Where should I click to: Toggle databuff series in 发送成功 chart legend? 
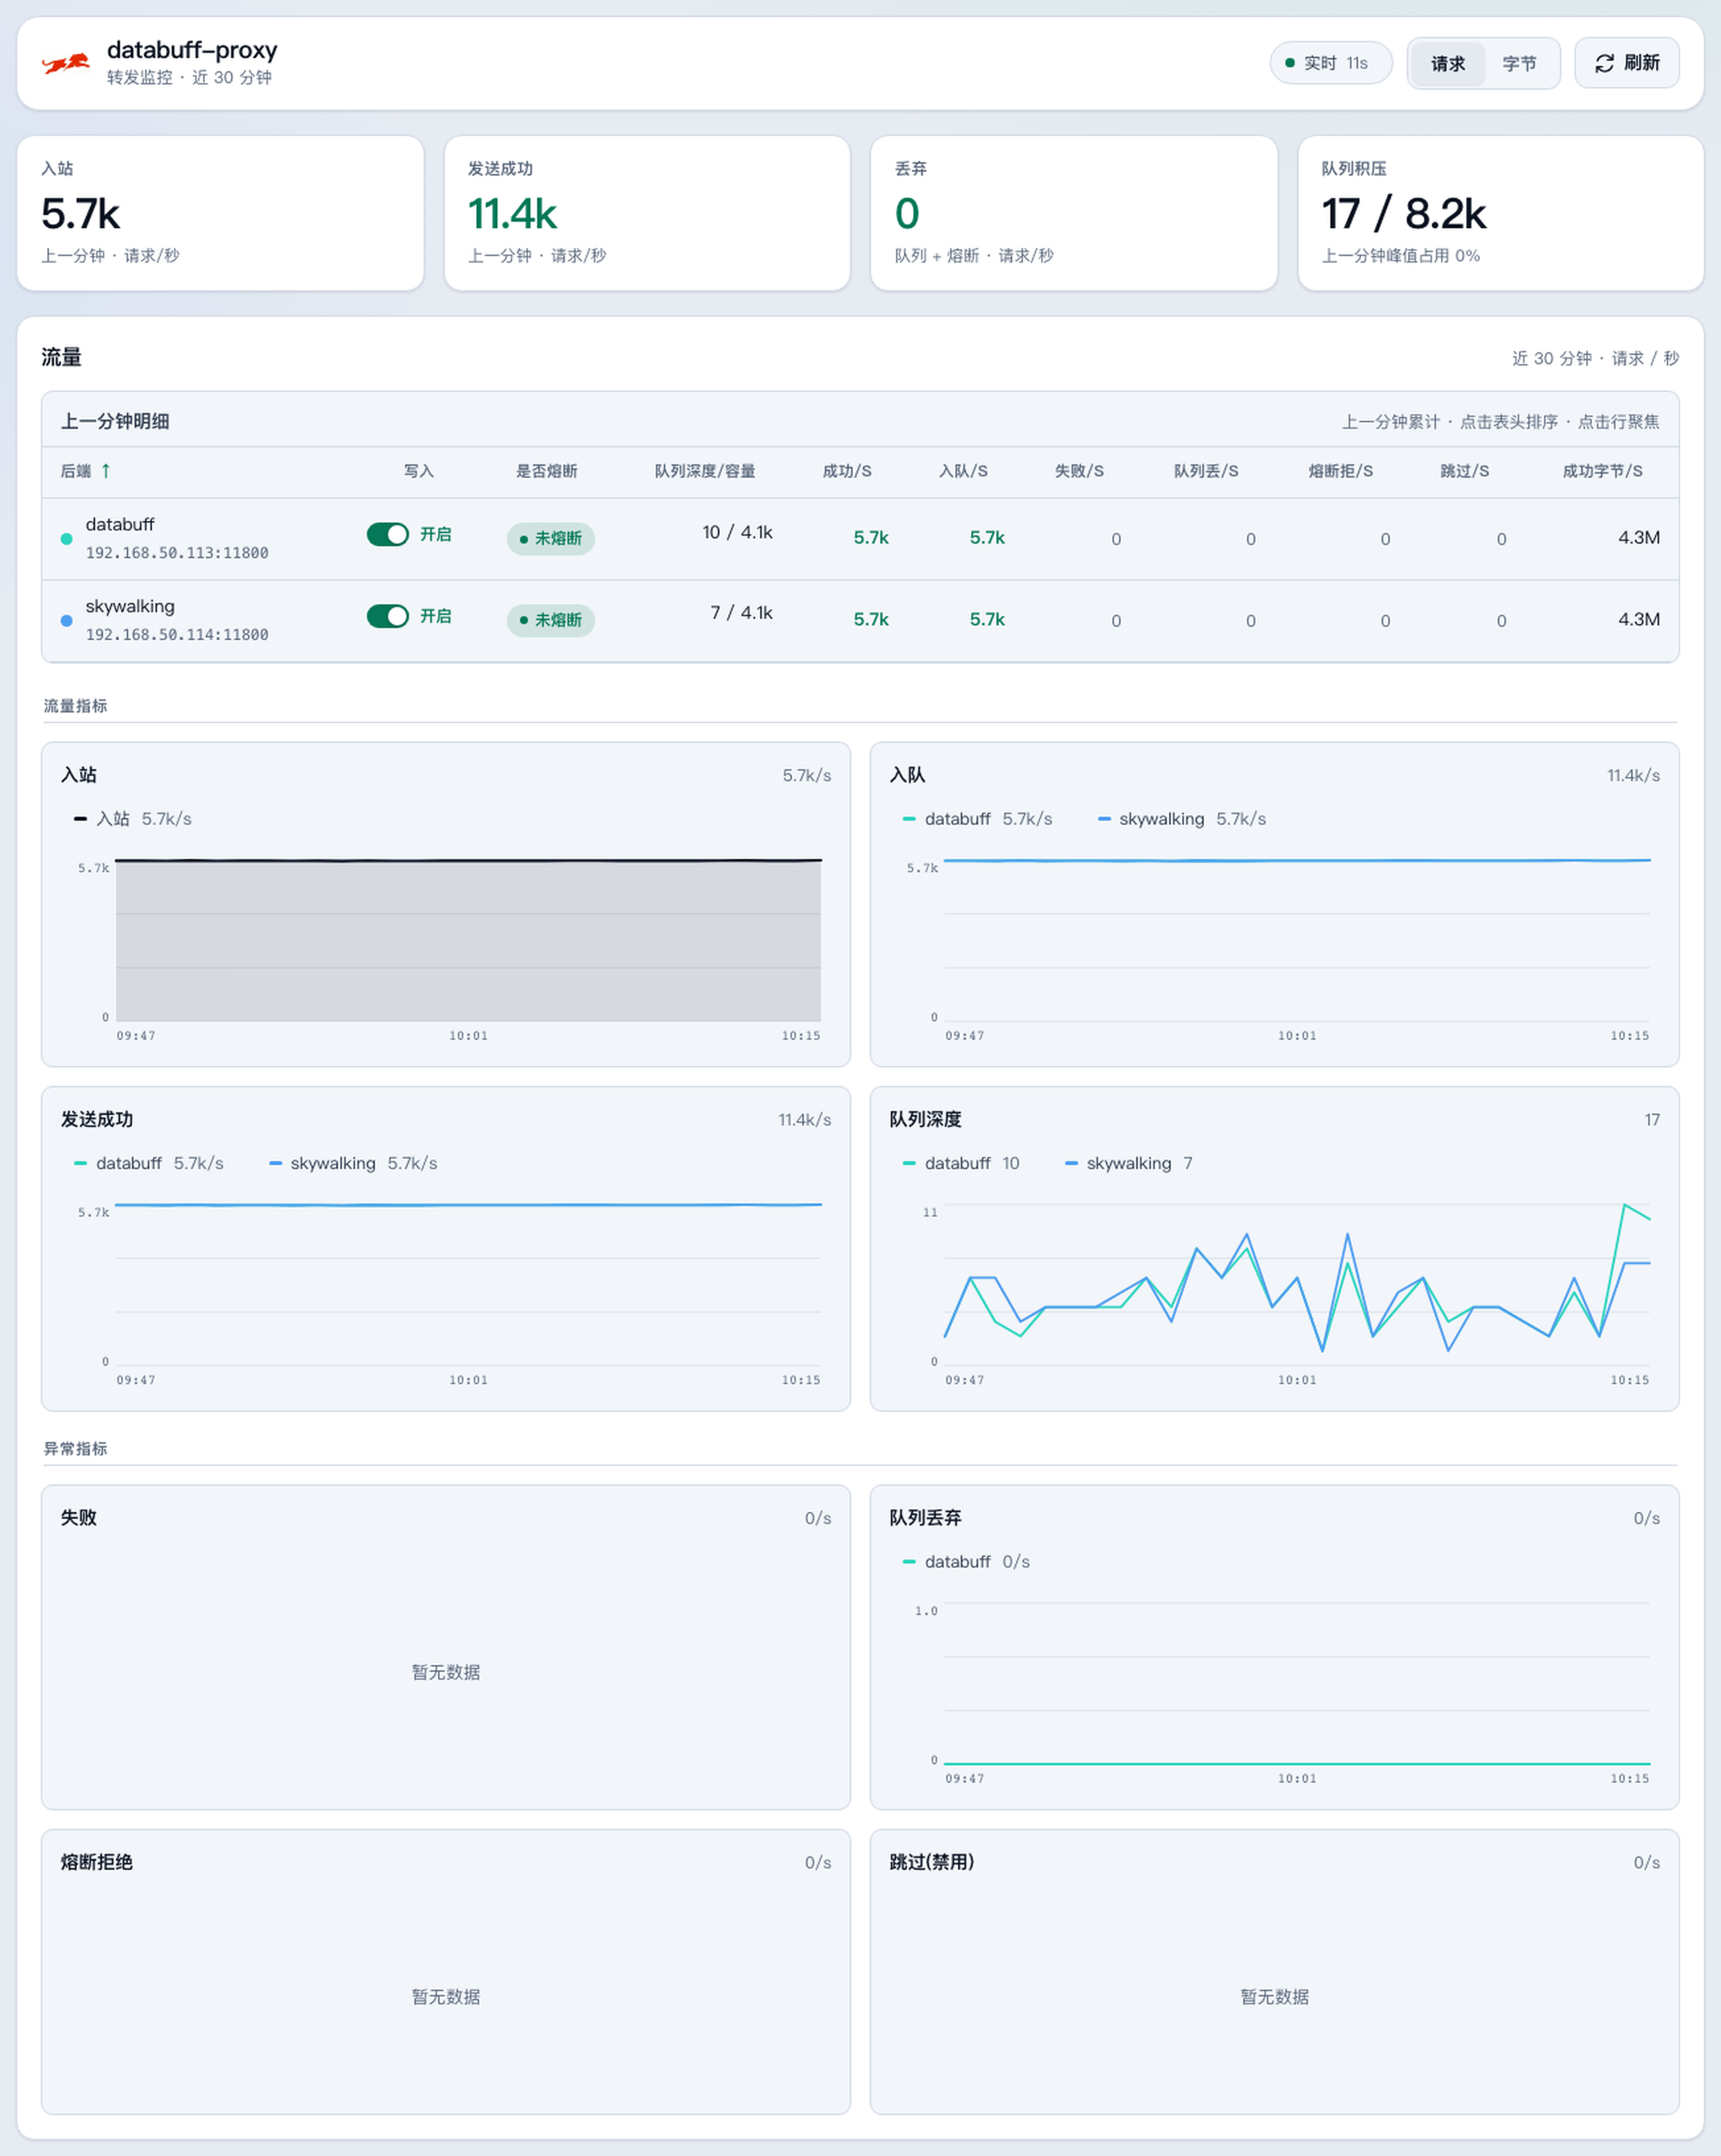click(x=148, y=1164)
